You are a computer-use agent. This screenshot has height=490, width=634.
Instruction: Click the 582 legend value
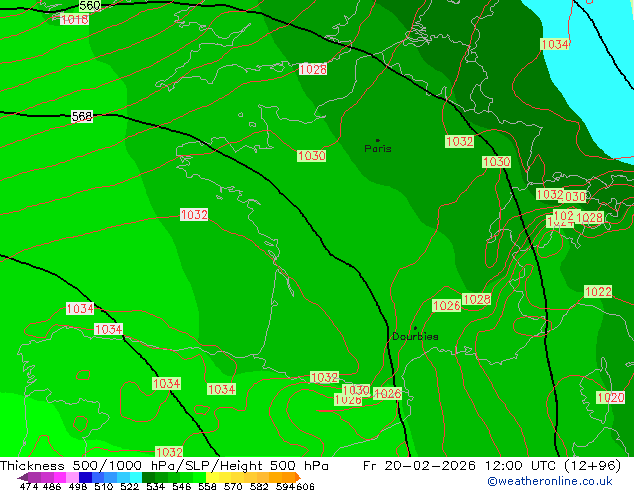click(x=259, y=486)
